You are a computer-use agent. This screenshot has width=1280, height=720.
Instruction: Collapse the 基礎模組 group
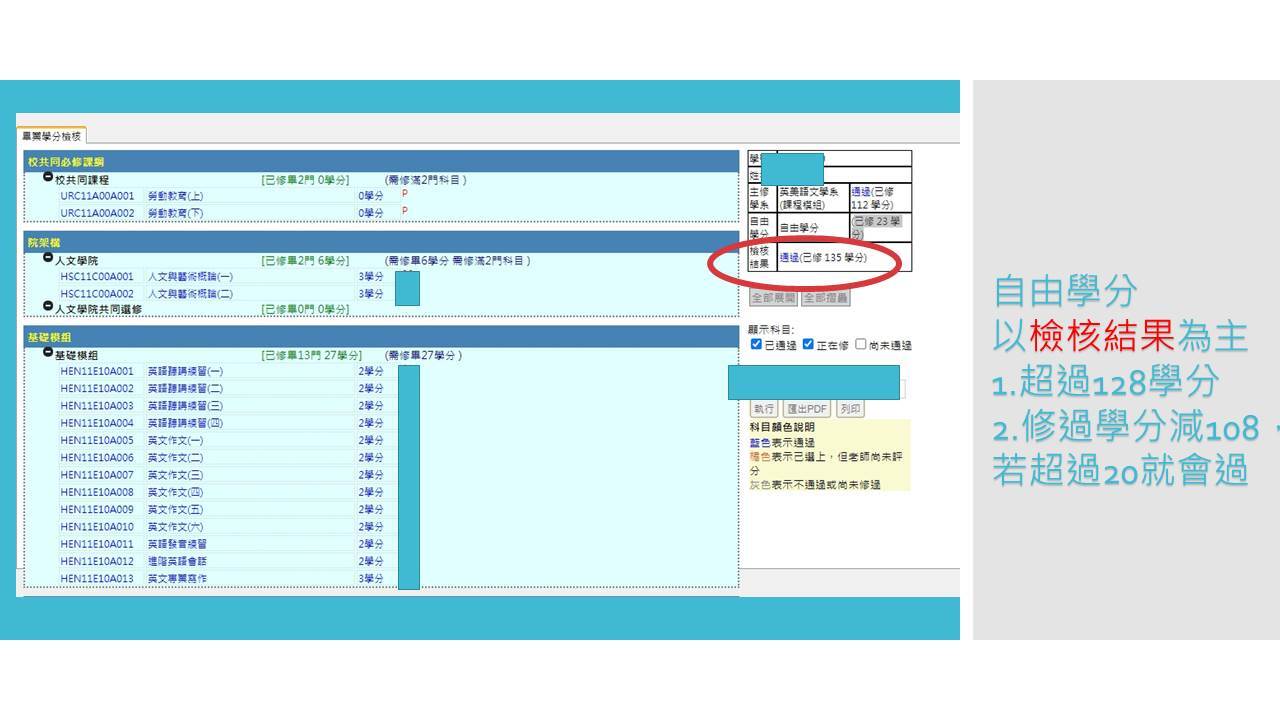point(48,352)
